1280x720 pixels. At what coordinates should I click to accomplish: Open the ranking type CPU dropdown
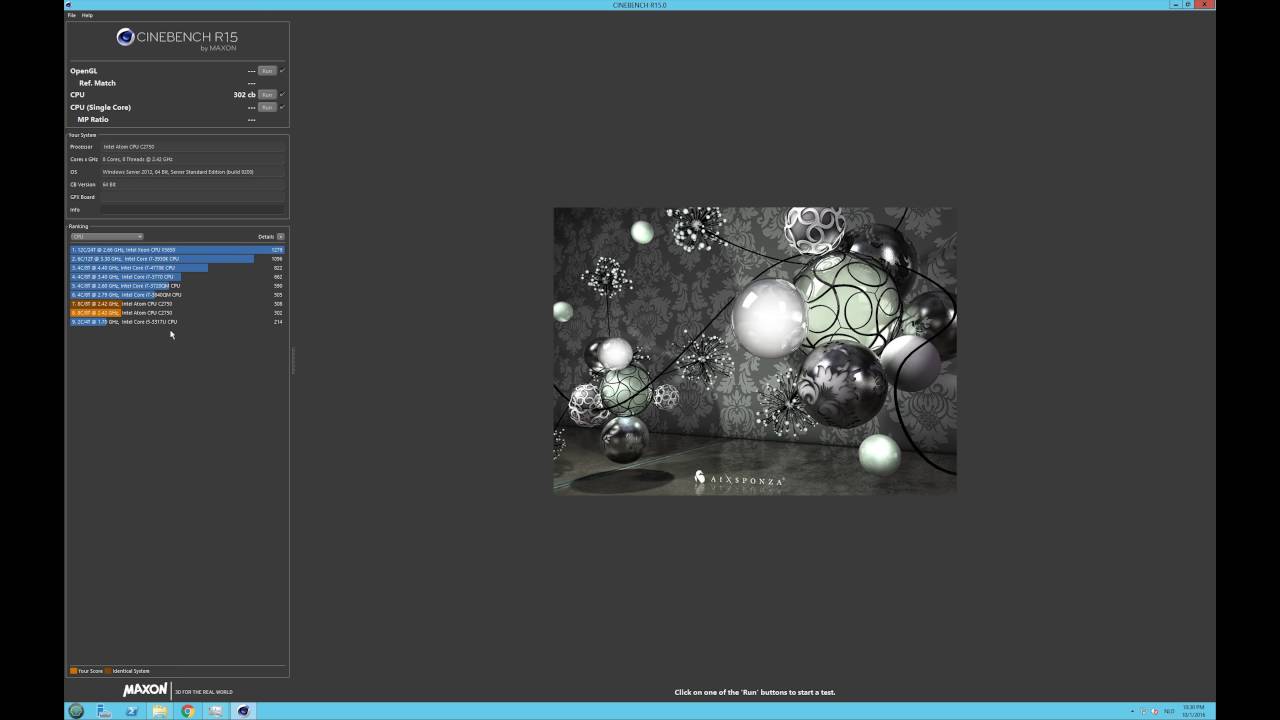pos(106,237)
